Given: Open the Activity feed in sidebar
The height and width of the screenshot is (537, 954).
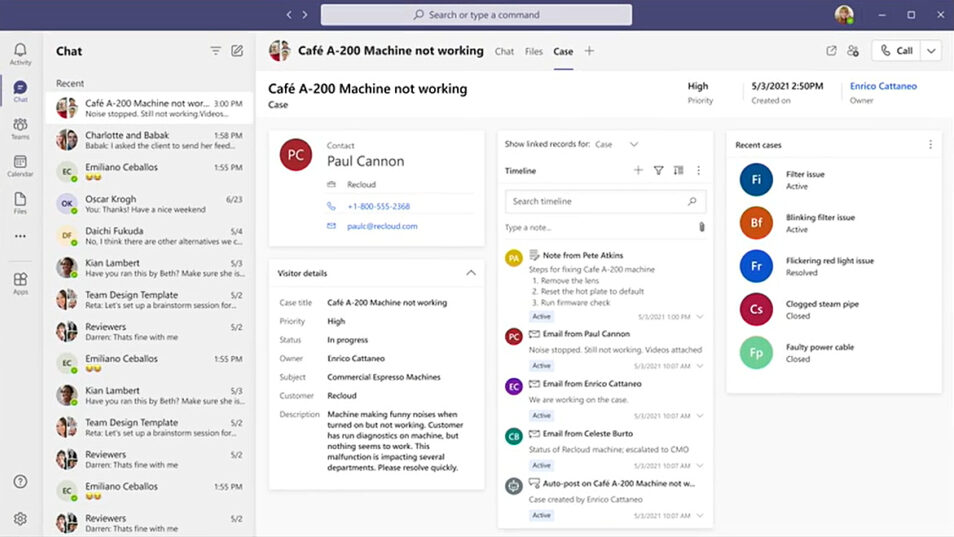Looking at the screenshot, I should (x=20, y=54).
